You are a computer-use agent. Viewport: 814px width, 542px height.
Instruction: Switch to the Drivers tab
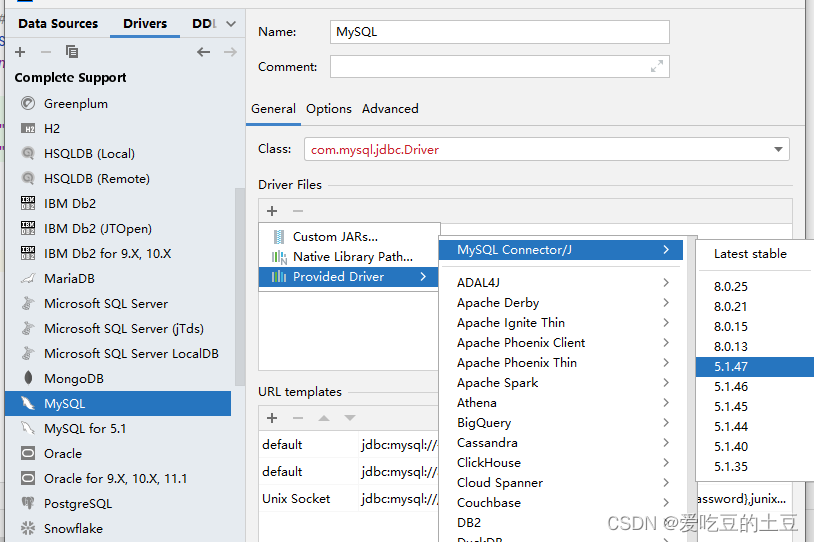145,24
